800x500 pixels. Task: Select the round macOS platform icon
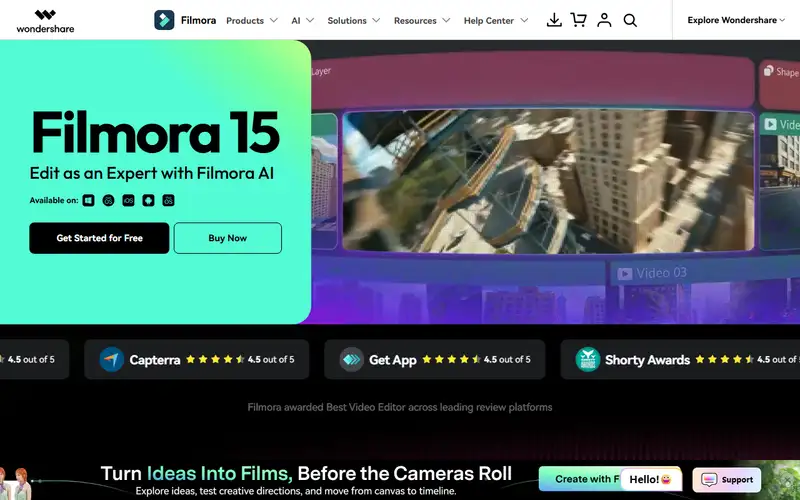(x=108, y=201)
